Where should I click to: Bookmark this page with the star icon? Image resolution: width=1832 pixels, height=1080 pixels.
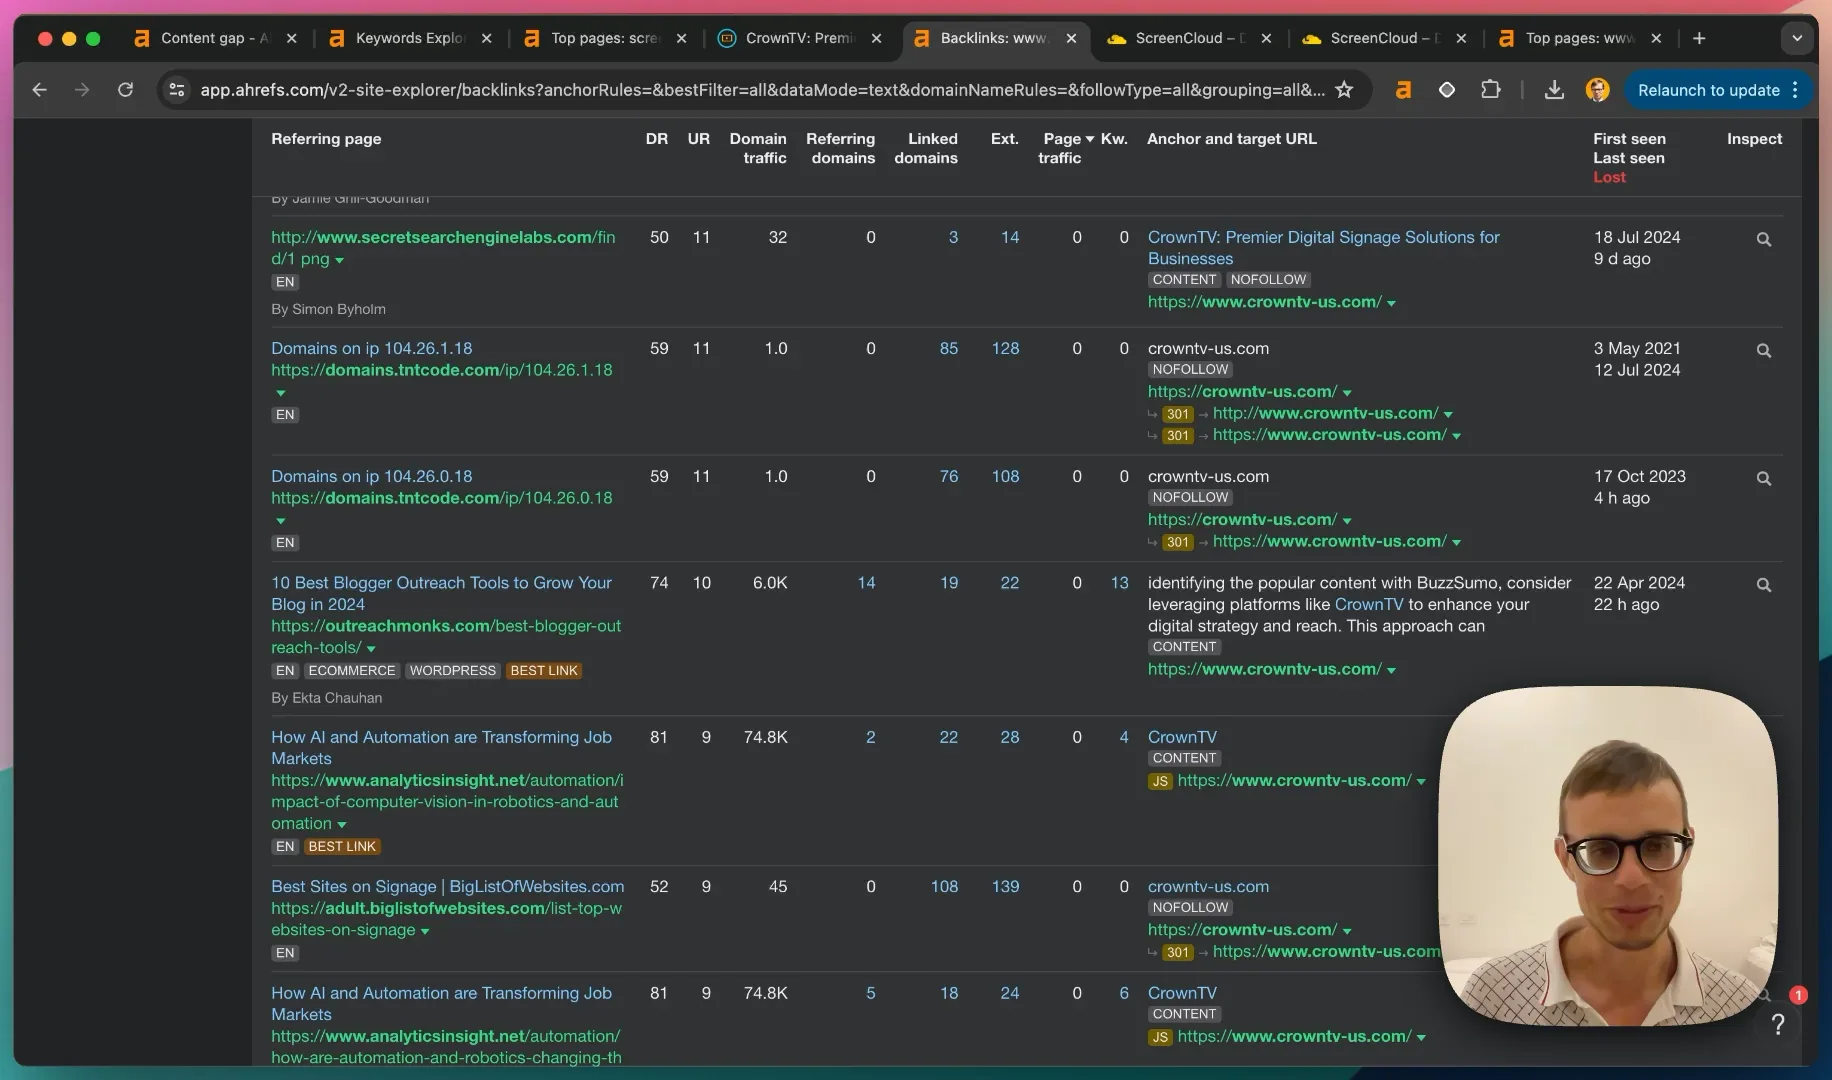click(x=1344, y=90)
